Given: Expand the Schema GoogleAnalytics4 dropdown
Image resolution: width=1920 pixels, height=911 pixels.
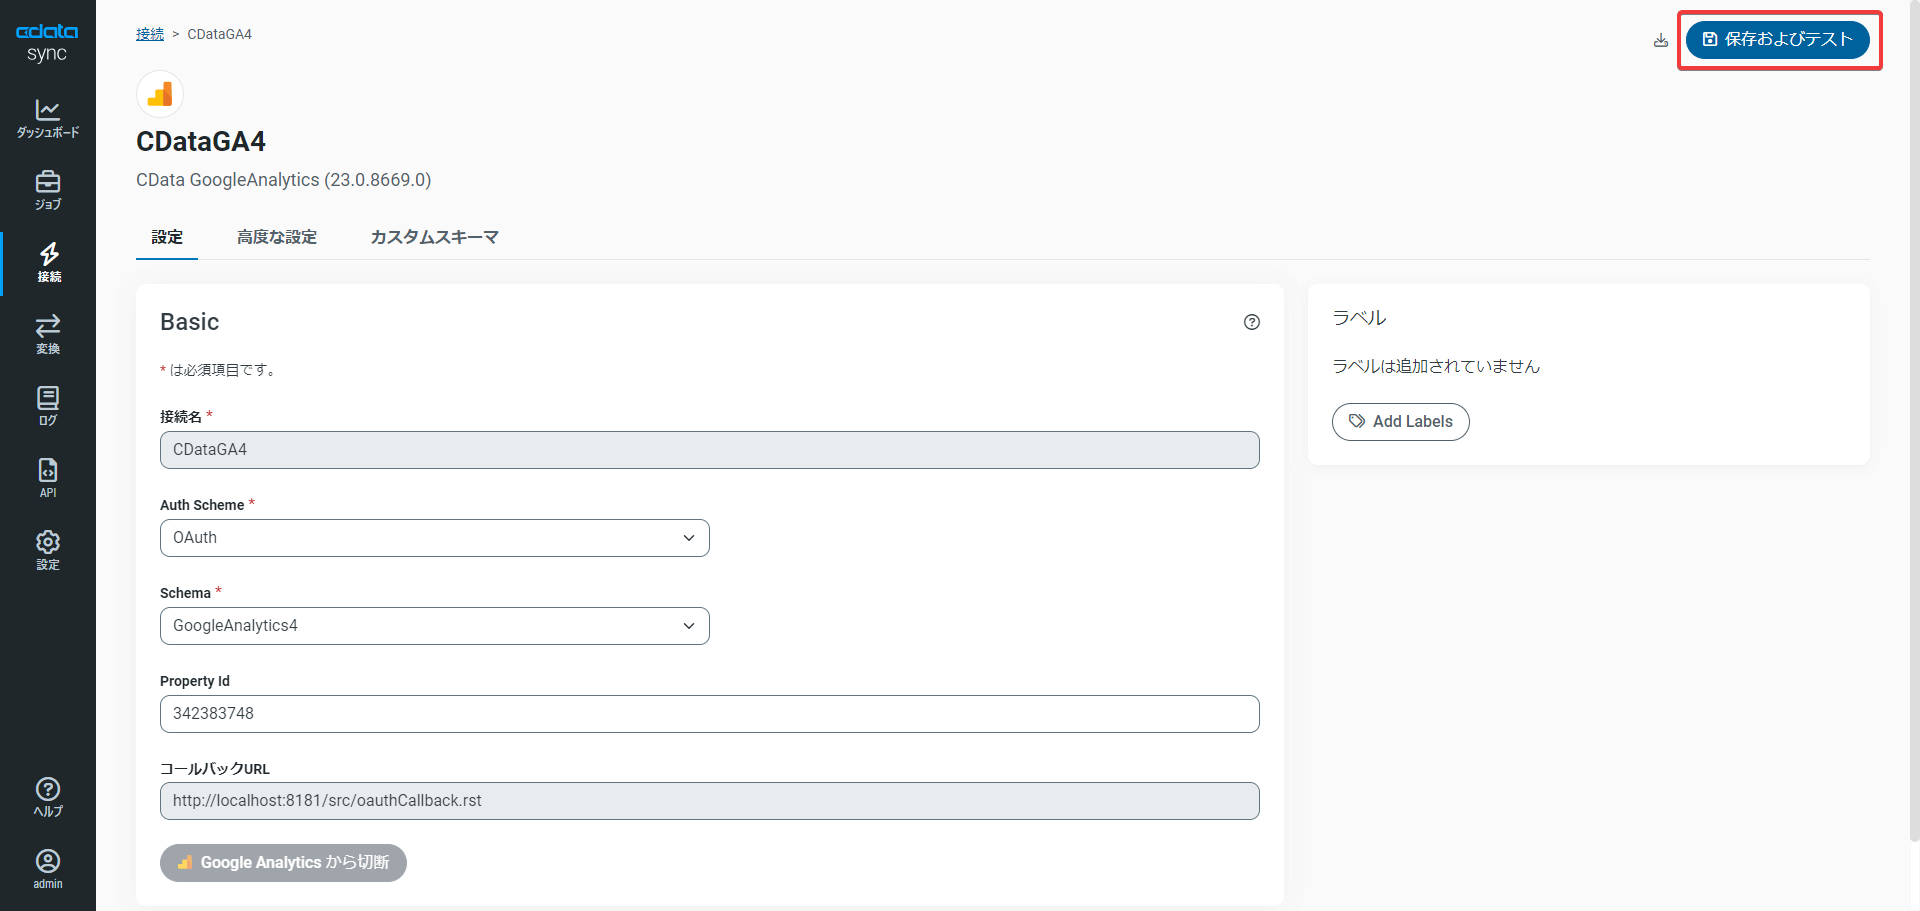Looking at the screenshot, I should click(435, 626).
